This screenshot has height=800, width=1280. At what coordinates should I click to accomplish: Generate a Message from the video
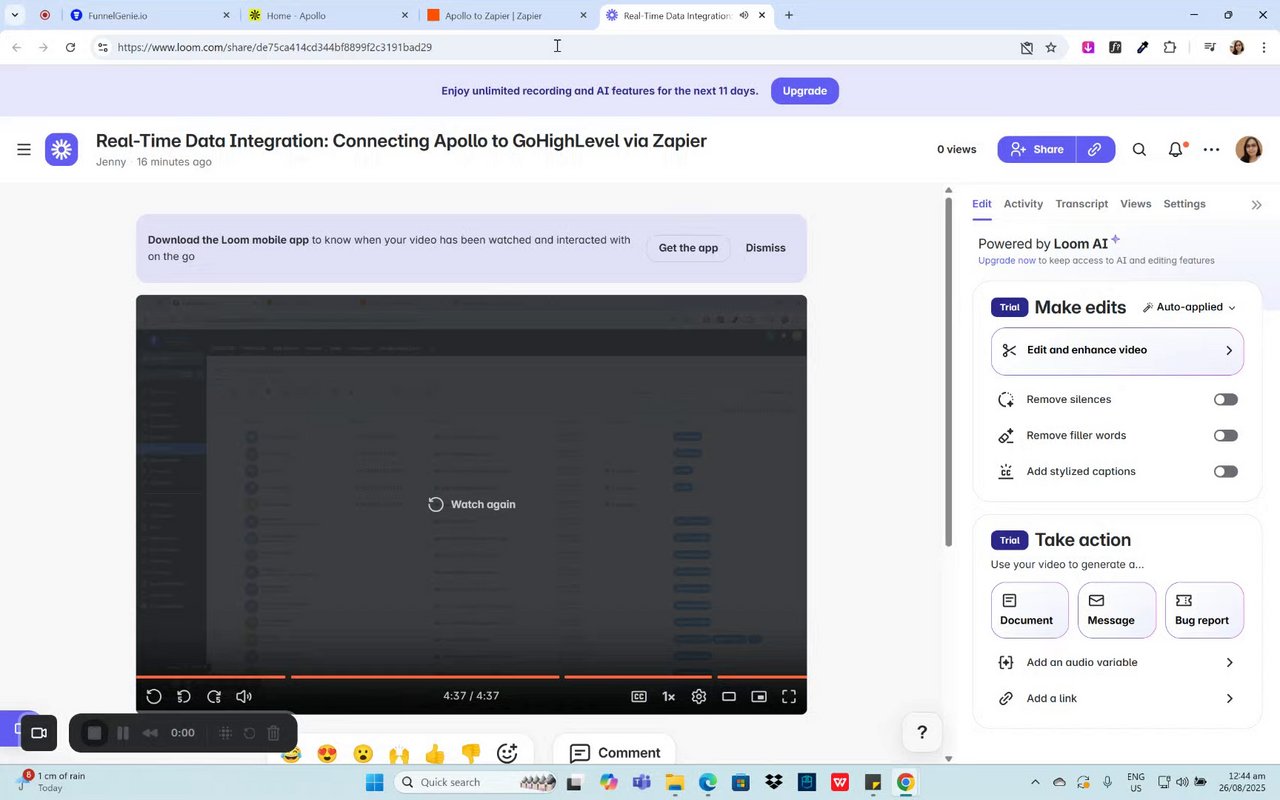[1117, 610]
